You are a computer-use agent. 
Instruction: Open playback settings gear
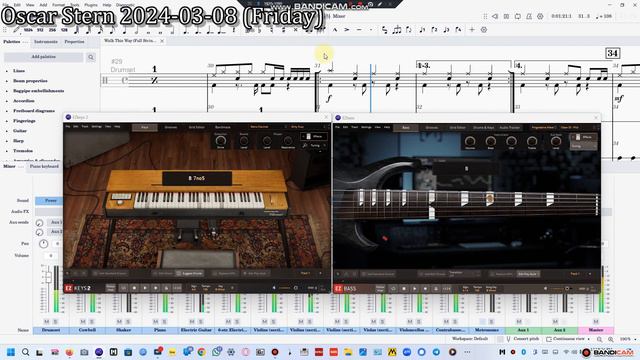(540, 16)
